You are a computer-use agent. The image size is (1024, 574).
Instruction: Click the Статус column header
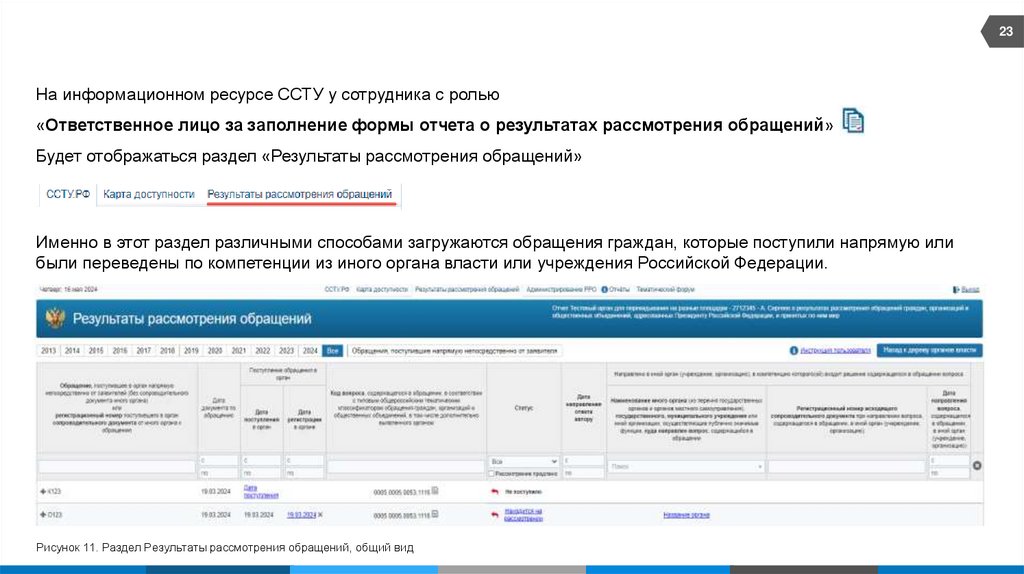coord(523,407)
